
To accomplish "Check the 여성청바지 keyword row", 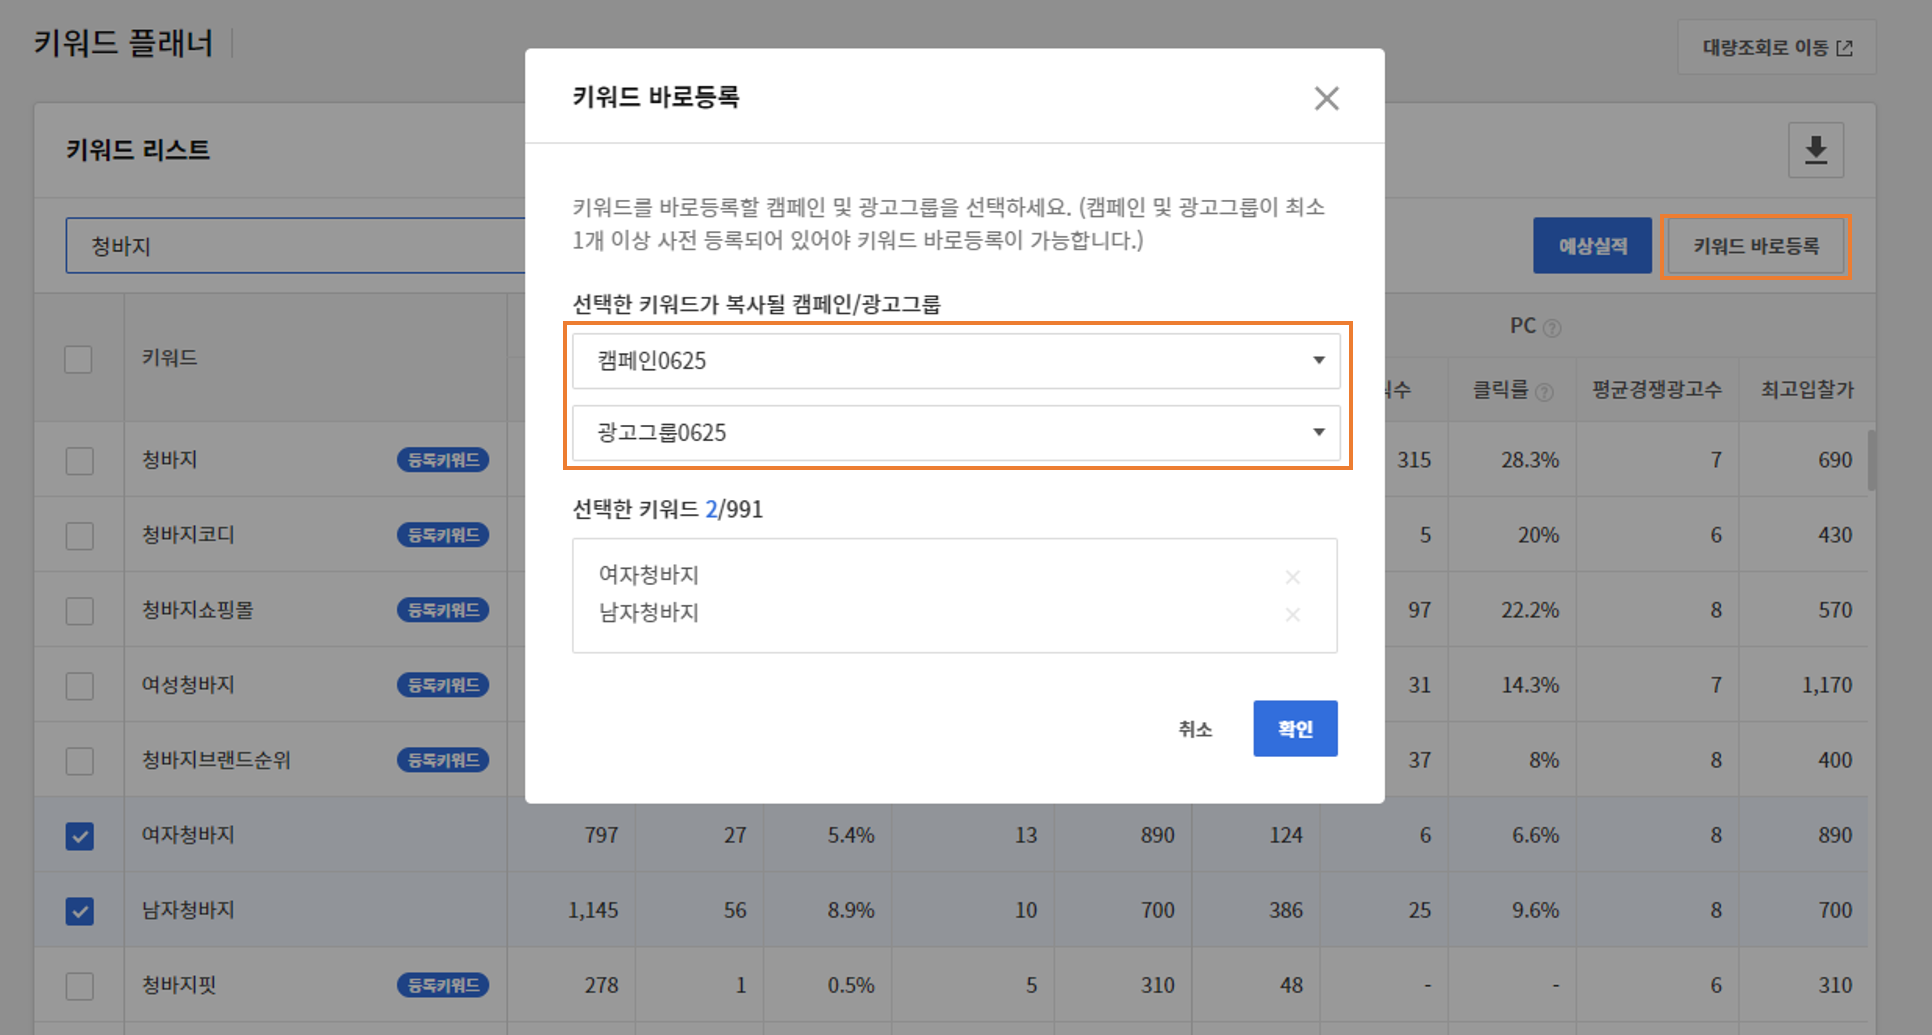I will point(79,686).
